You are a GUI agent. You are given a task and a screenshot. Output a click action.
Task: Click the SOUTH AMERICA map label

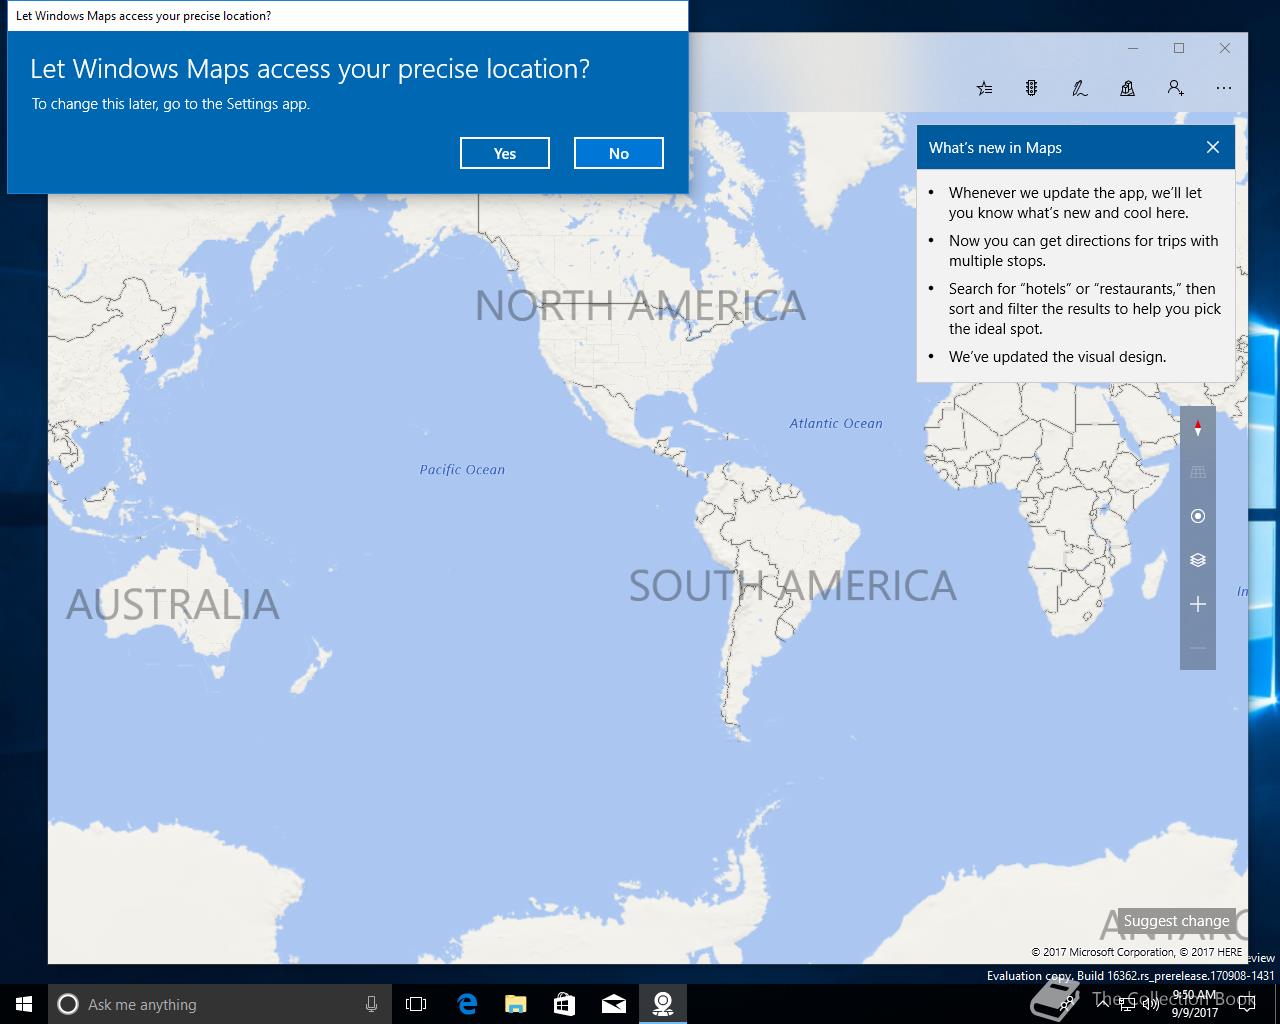coord(792,586)
